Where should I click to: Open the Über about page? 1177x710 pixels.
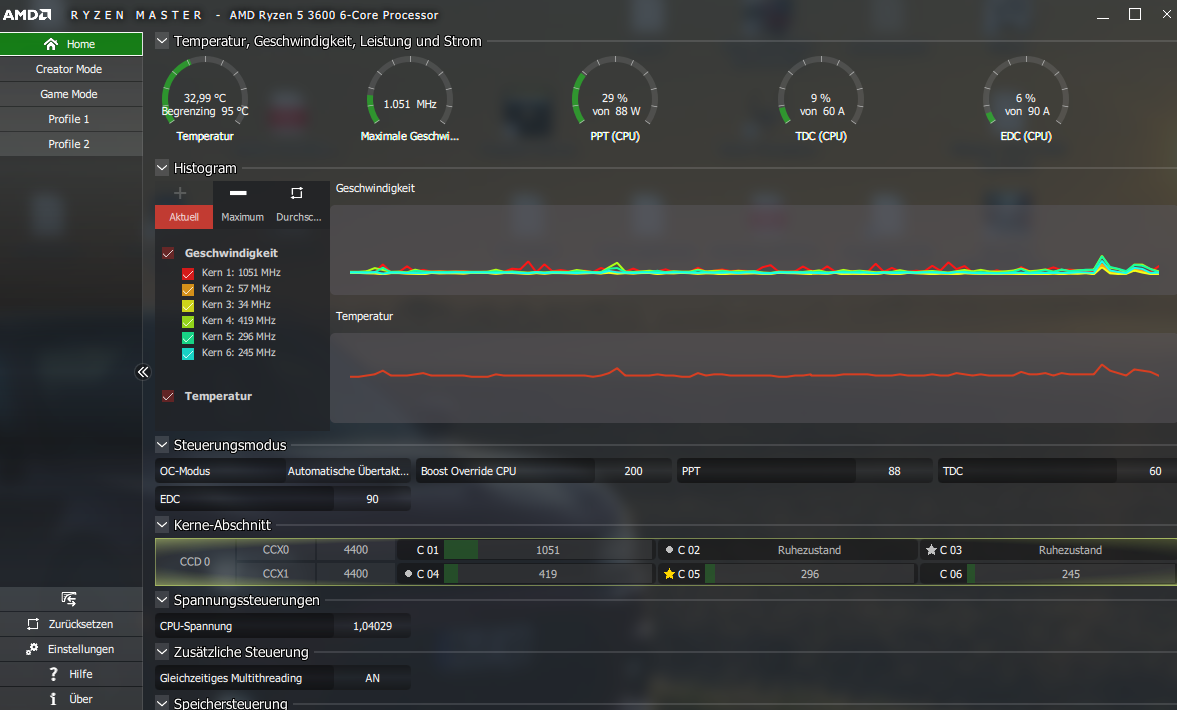(71, 699)
